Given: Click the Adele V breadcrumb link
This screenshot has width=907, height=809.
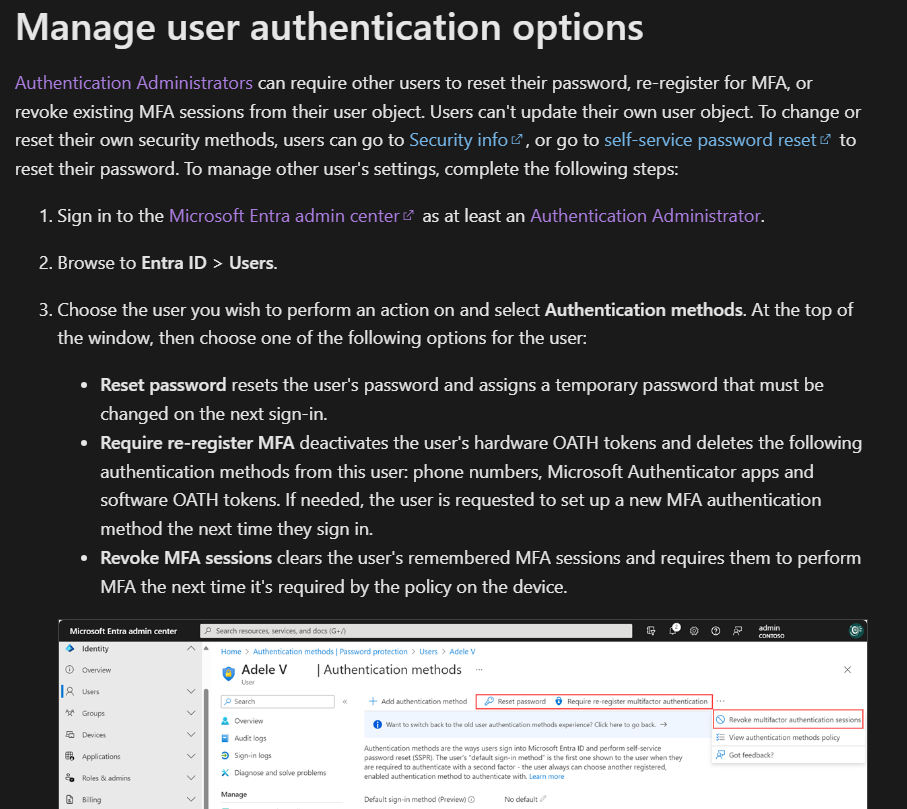Looking at the screenshot, I should (462, 651).
